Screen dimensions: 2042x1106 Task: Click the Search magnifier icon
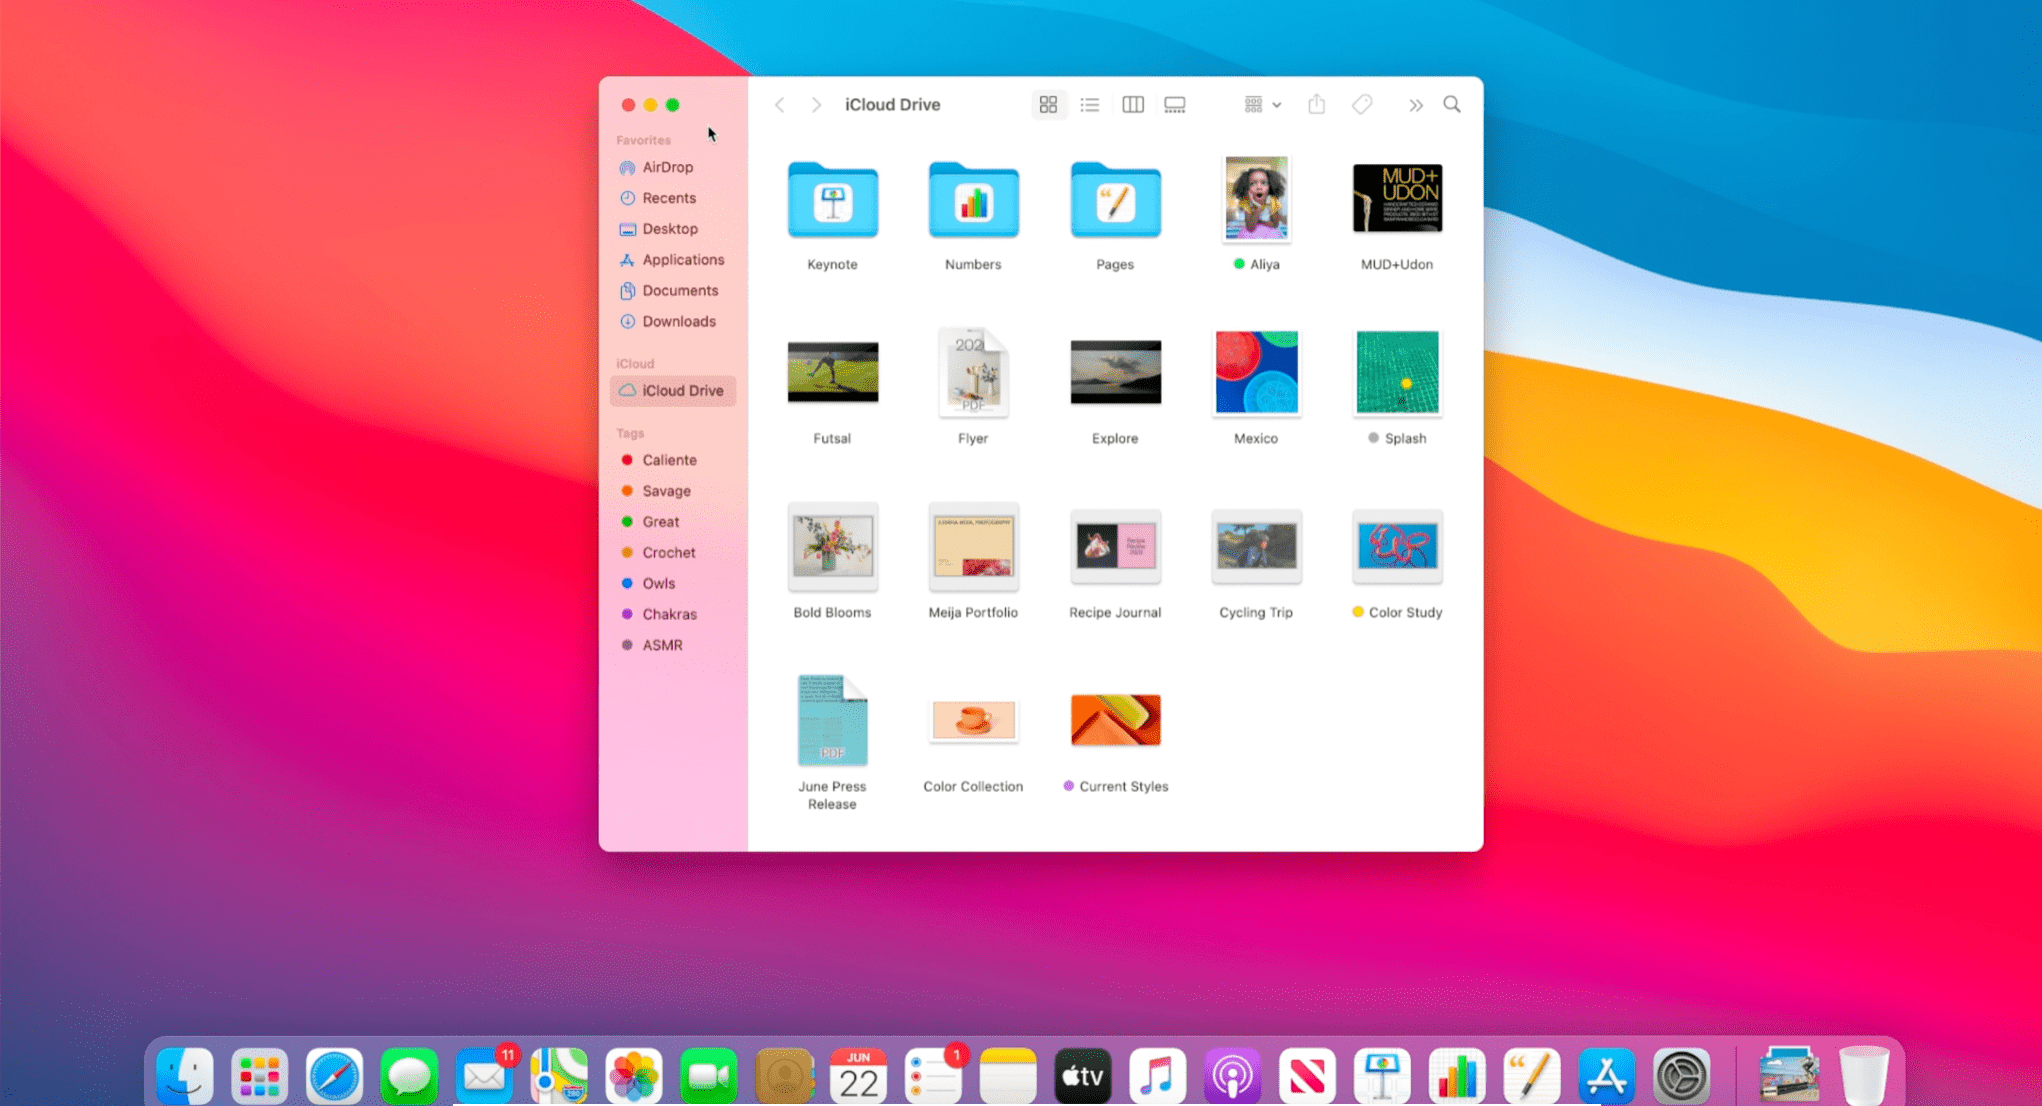pyautogui.click(x=1452, y=104)
